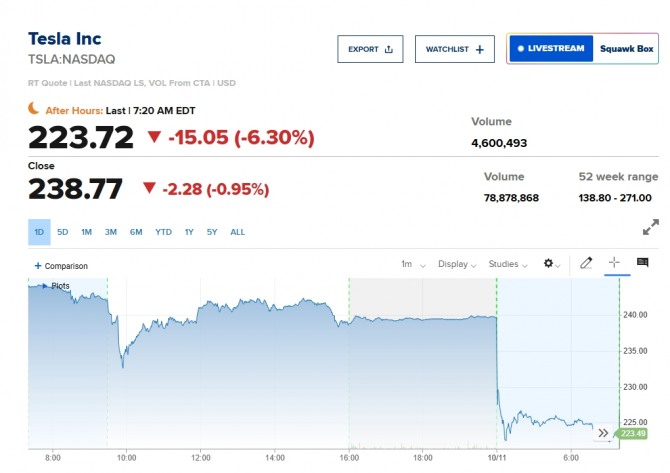The width and height of the screenshot is (670, 473).
Task: Open the Squawk Box link
Action: pos(626,49)
